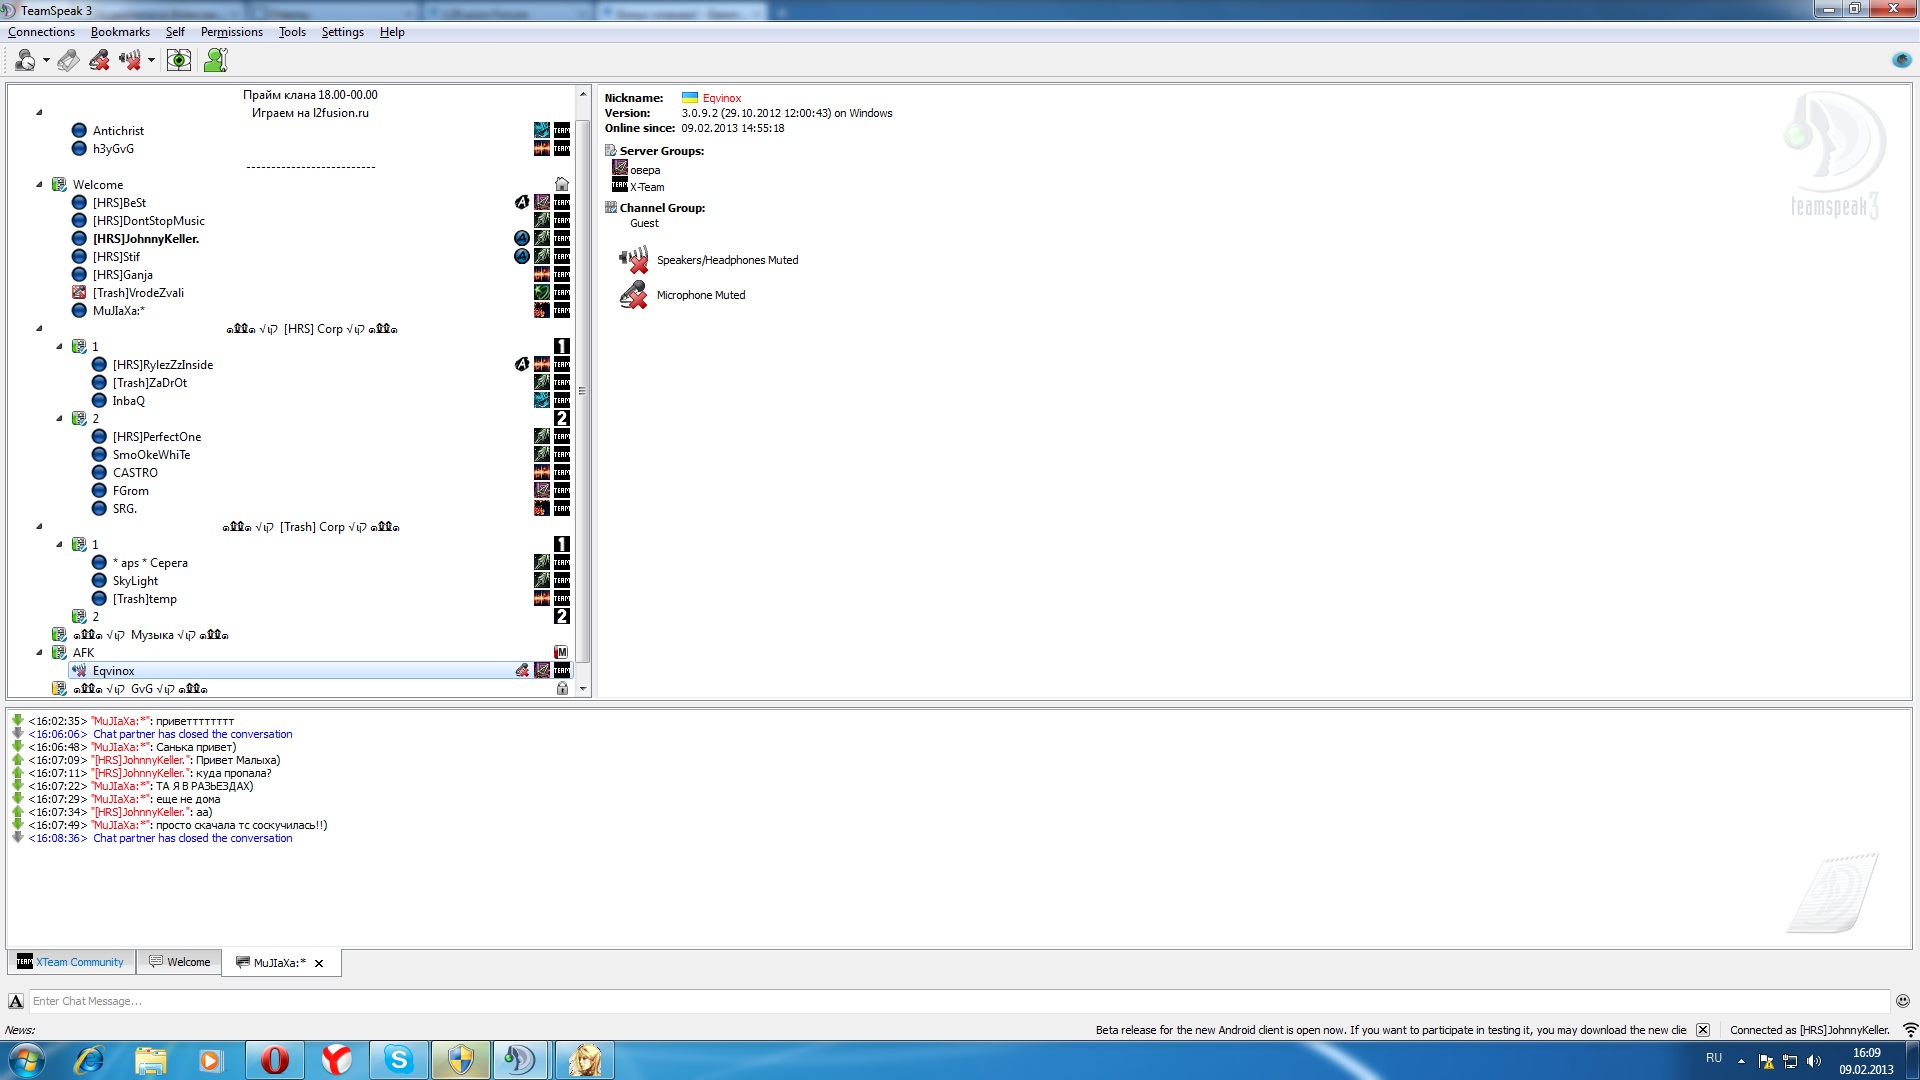
Task: Open the Contacts manager toolbar icon
Action: 215,61
